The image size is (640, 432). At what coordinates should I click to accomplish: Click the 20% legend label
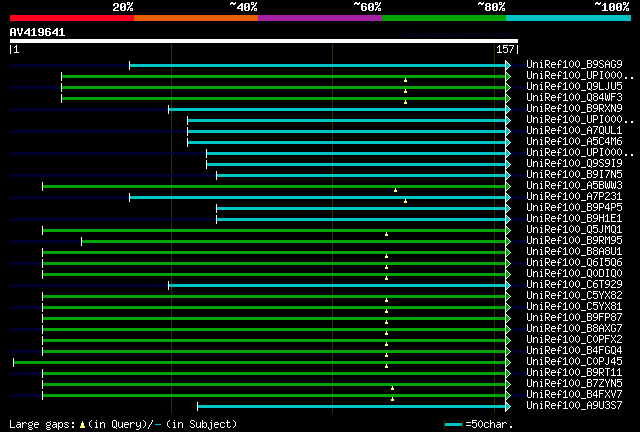pyautogui.click(x=122, y=7)
